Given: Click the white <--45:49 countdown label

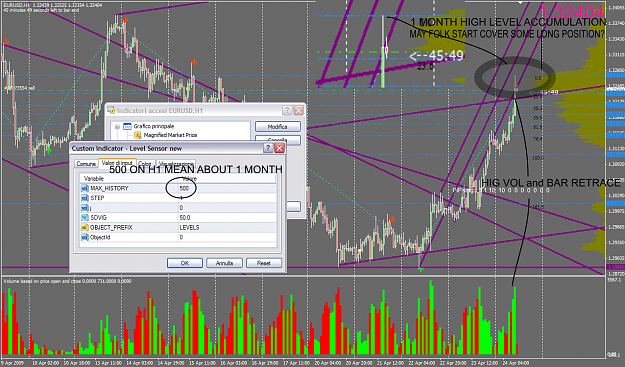Looking at the screenshot, I should pos(436,56).
